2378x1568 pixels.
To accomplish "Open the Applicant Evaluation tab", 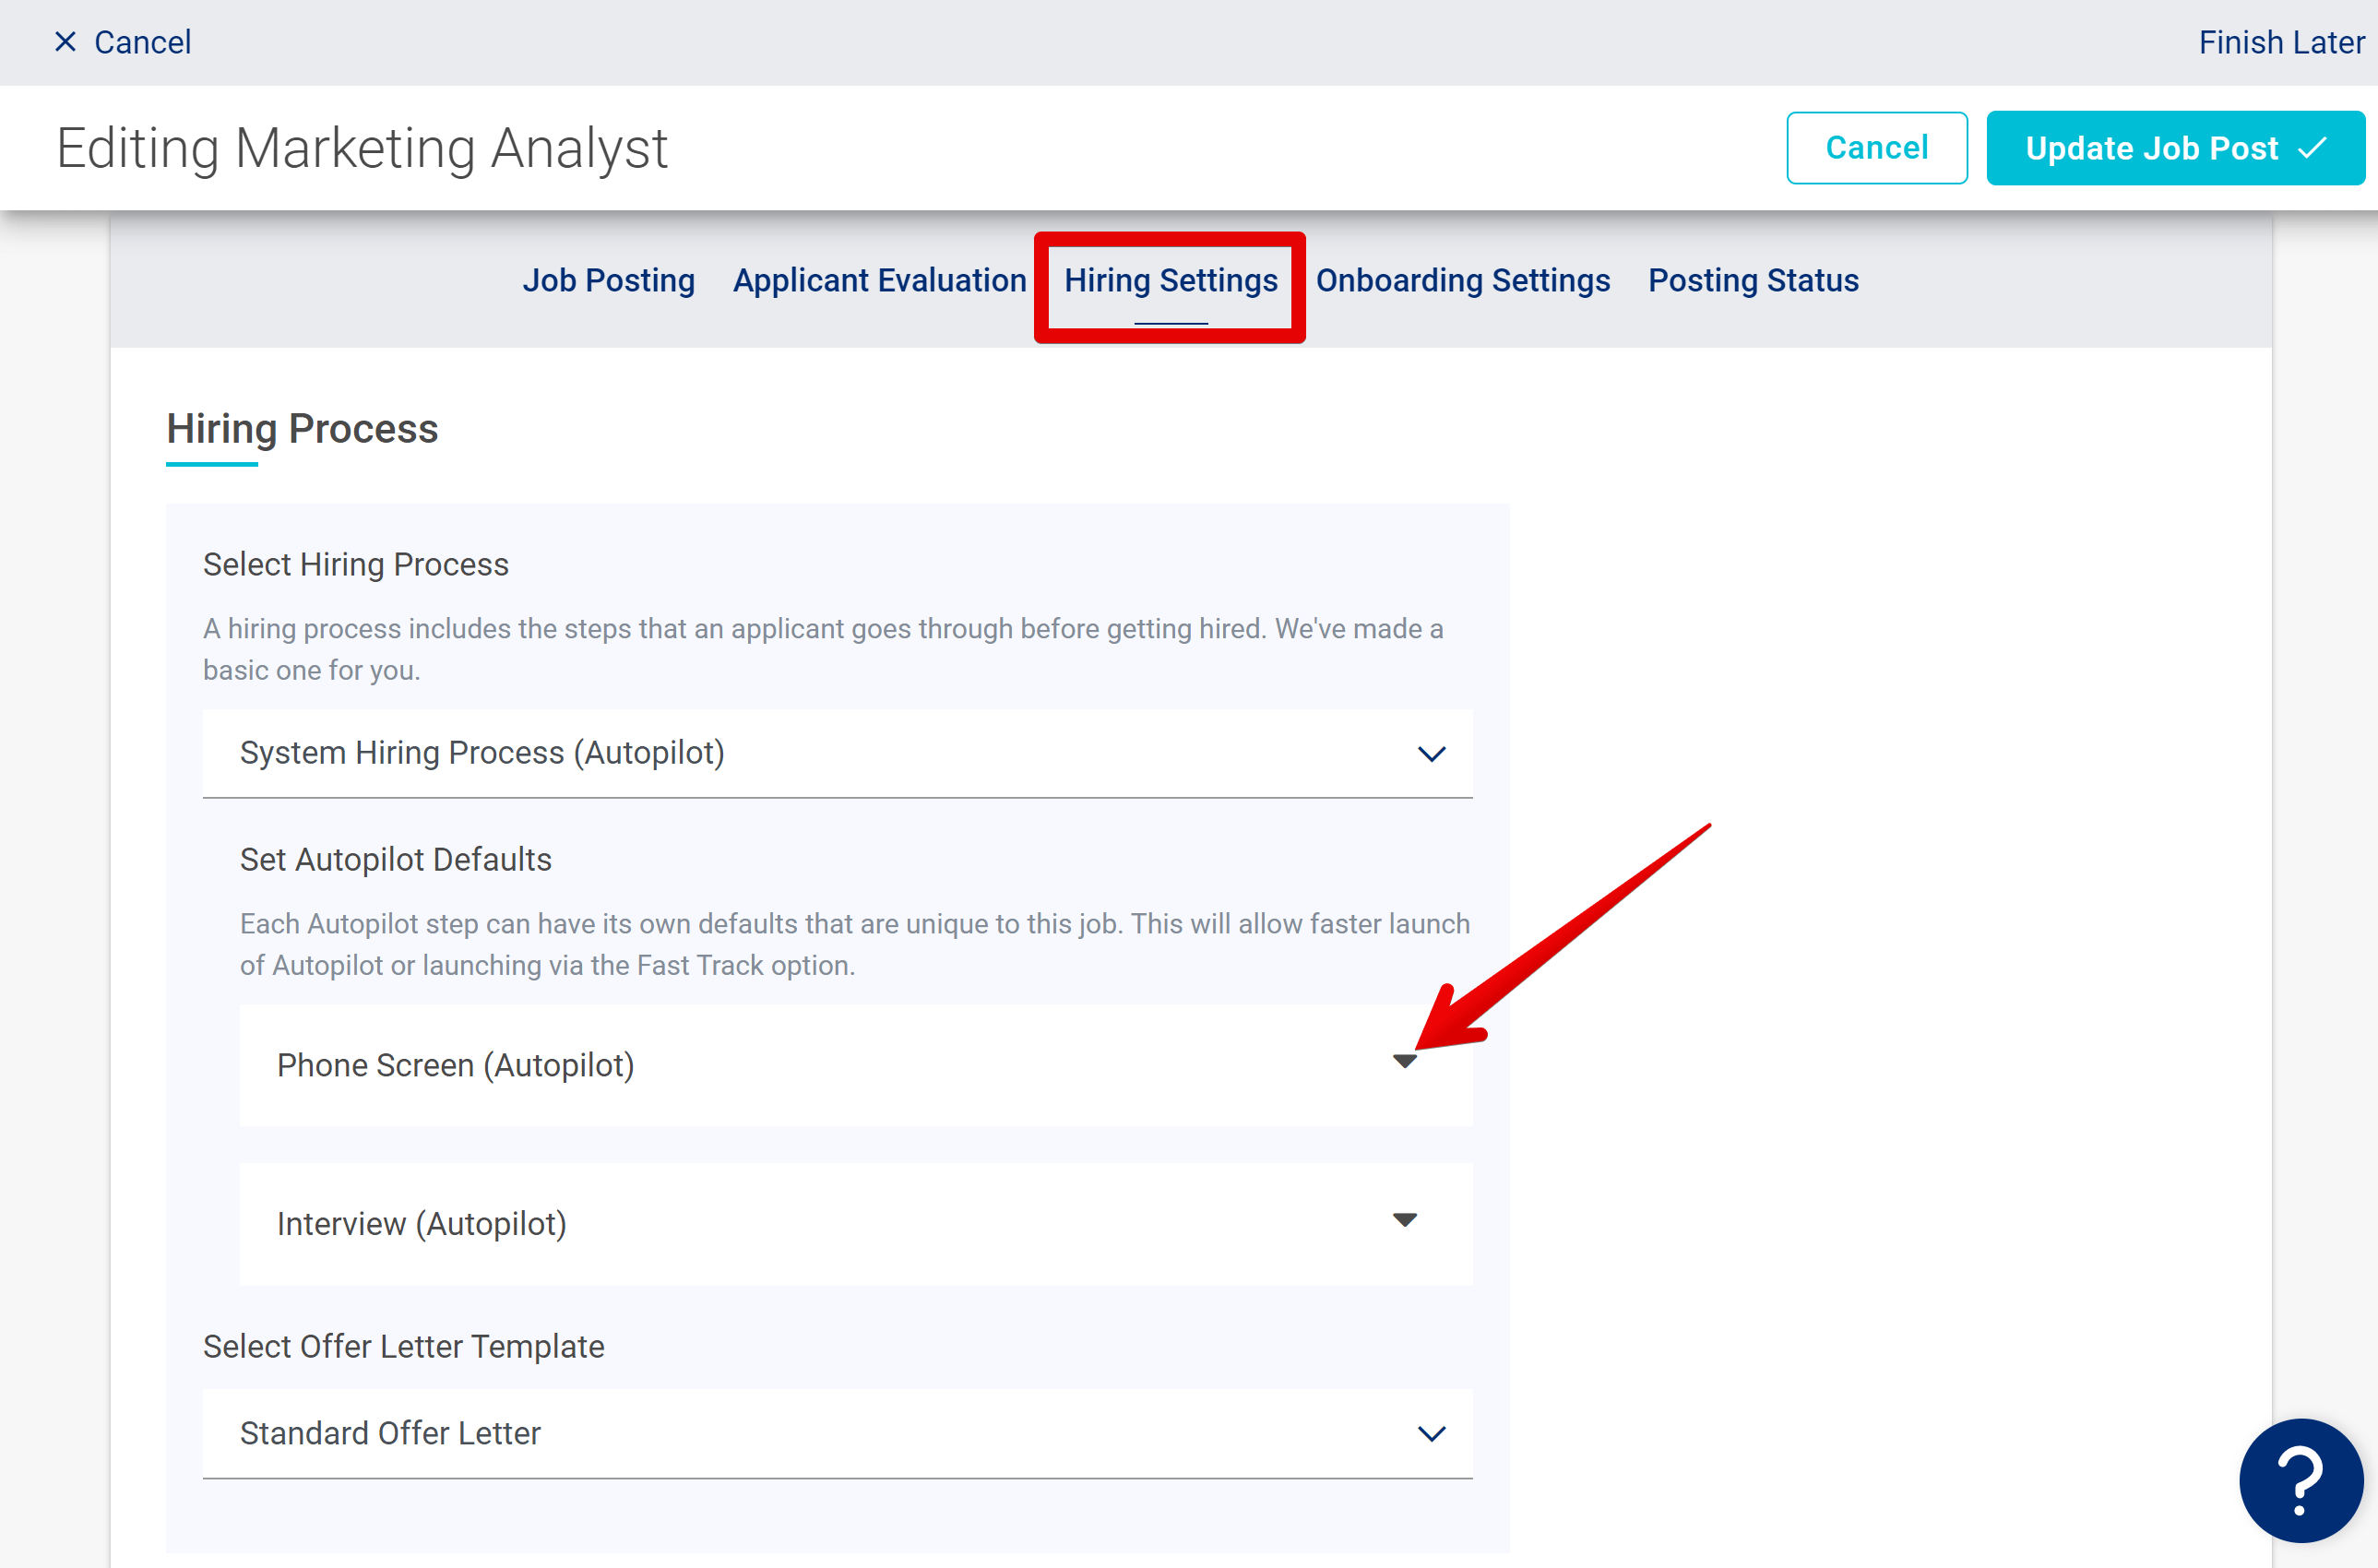I will coord(879,281).
